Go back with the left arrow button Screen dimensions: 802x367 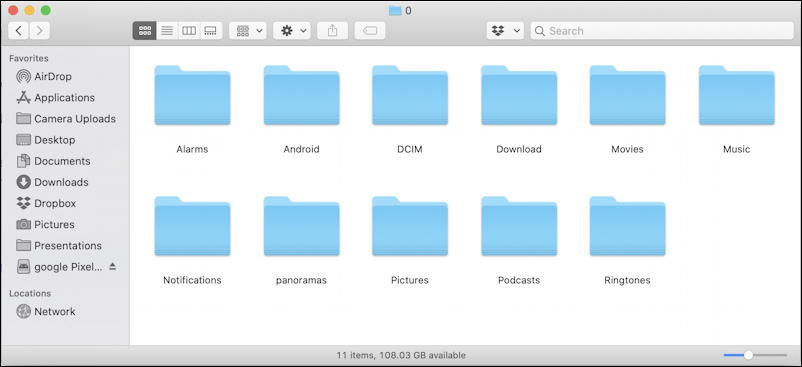(18, 31)
